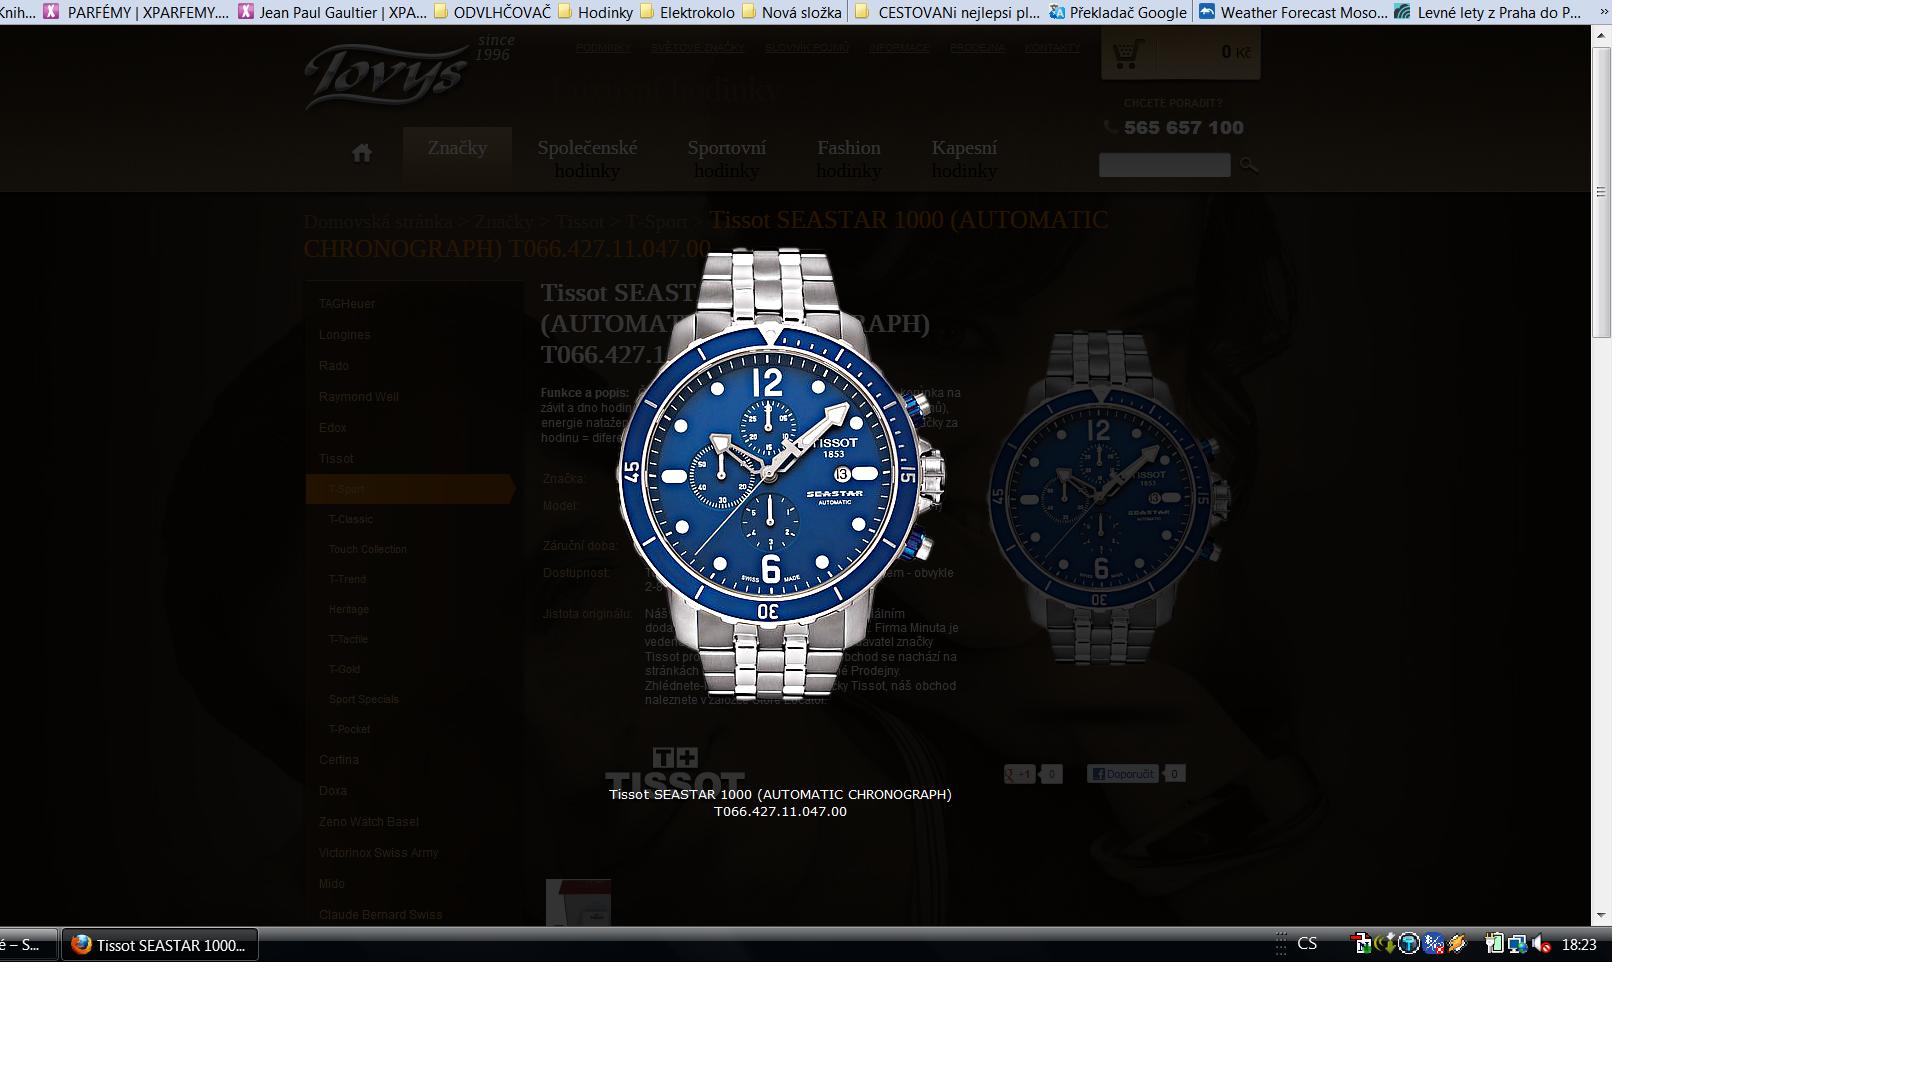Click the round blue T tray icon
This screenshot has width=1920, height=1080.
[1409, 944]
